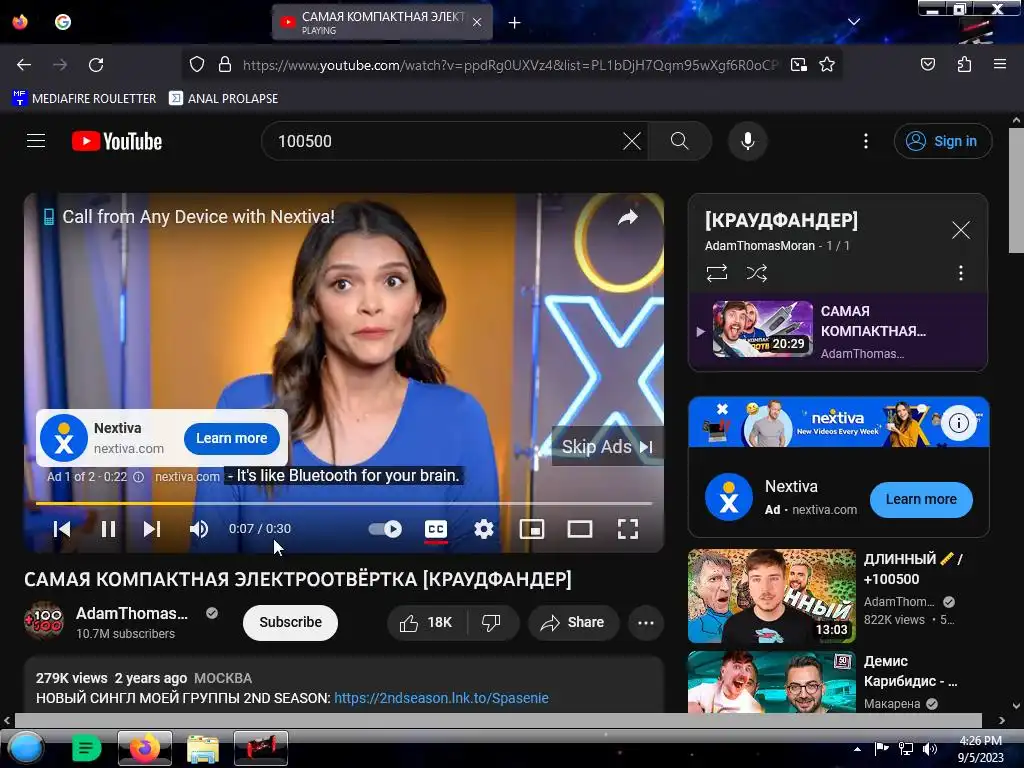Open the 2ndseason.lnk.to/Spasenie link

[441, 698]
